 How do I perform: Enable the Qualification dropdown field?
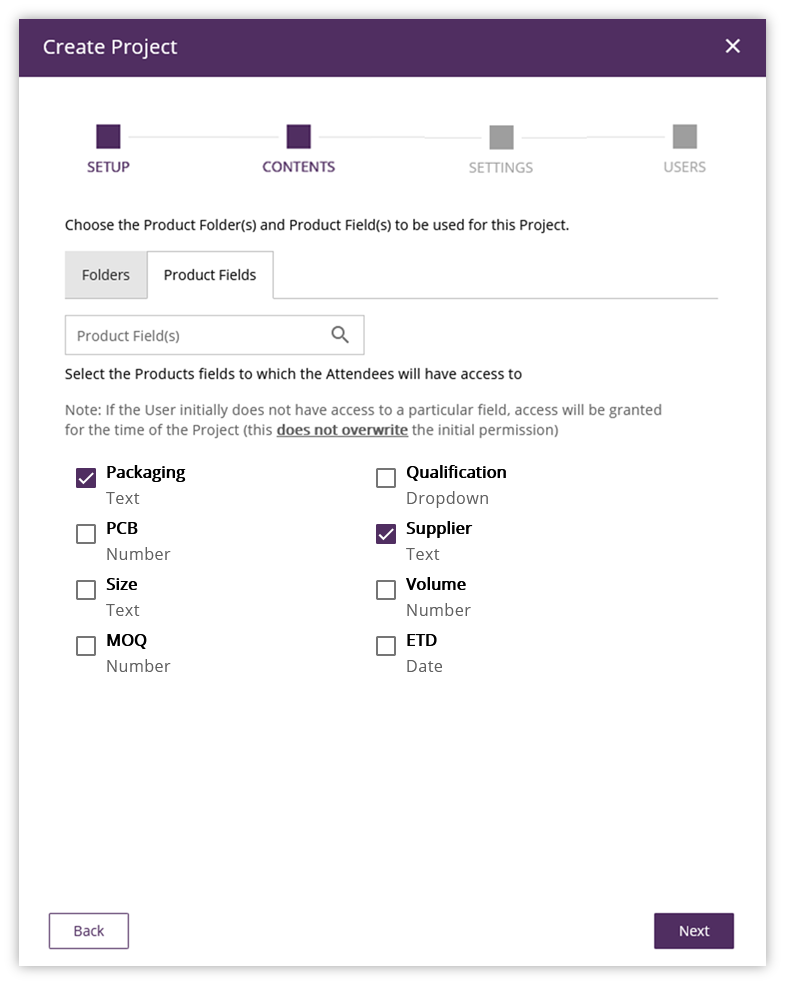(x=386, y=478)
